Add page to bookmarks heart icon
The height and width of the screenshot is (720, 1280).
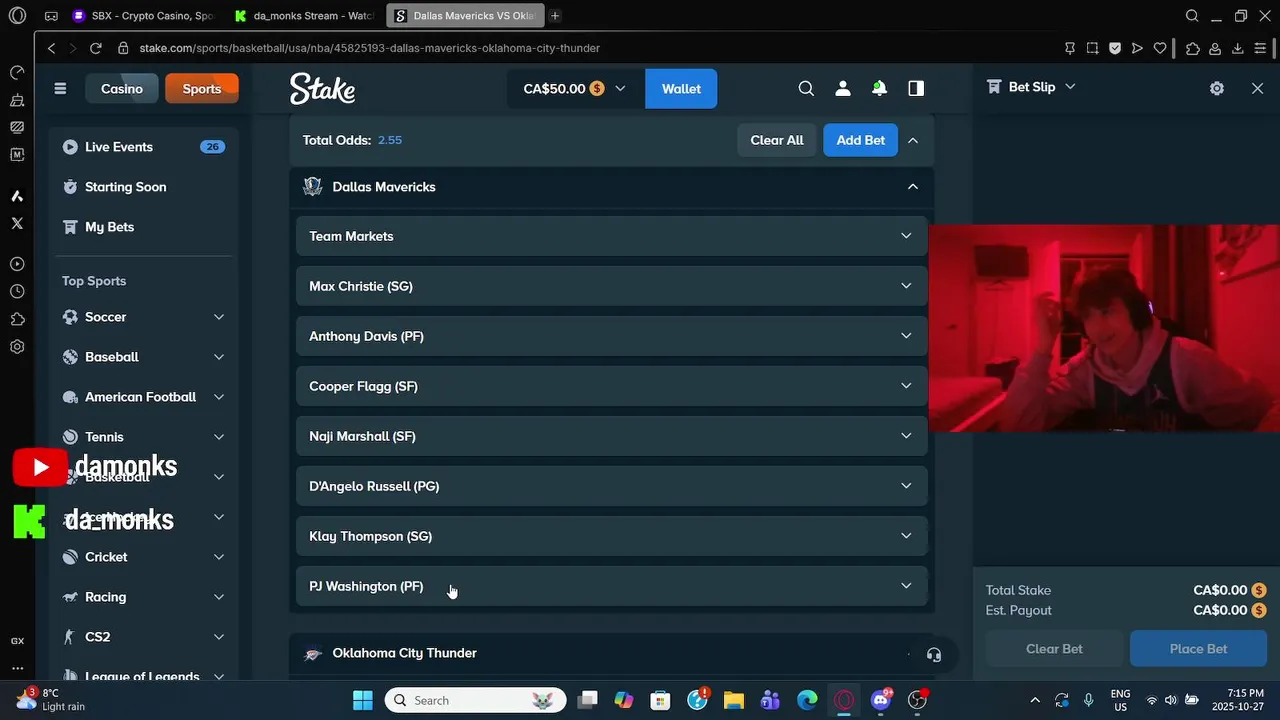[x=1160, y=48]
